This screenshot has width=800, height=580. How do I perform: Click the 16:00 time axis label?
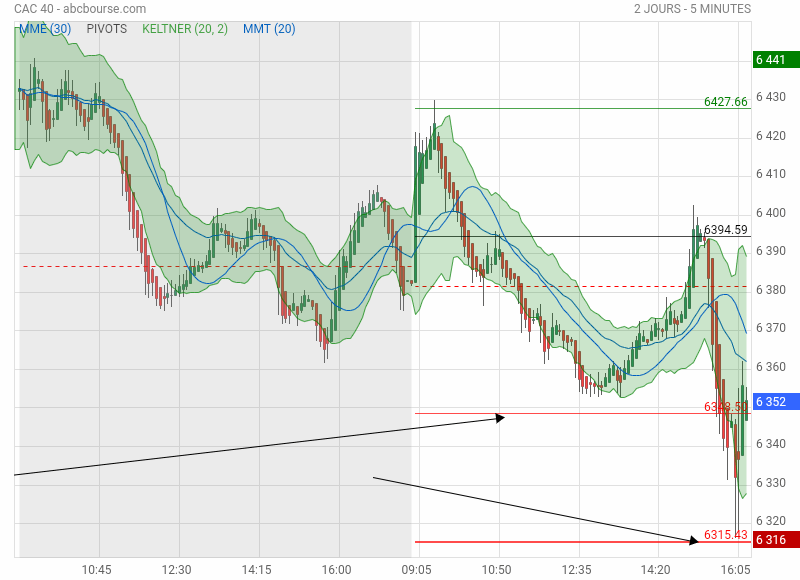point(337,569)
